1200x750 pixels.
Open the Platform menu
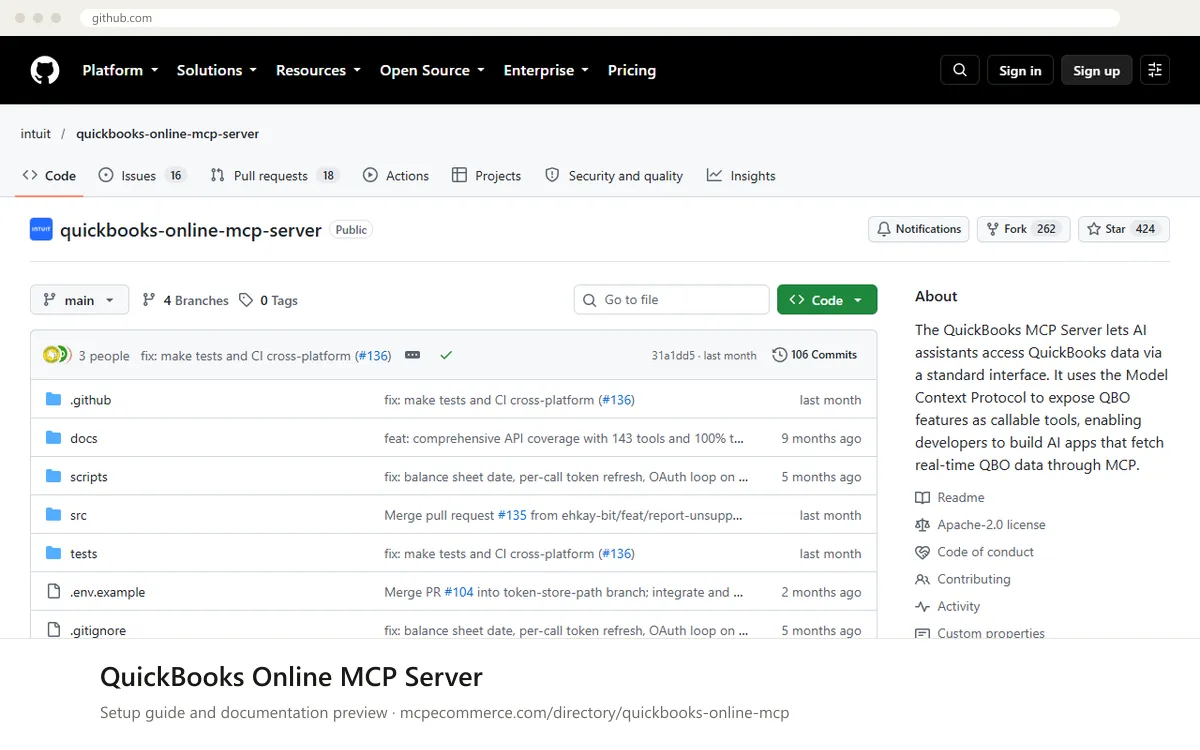(120, 70)
